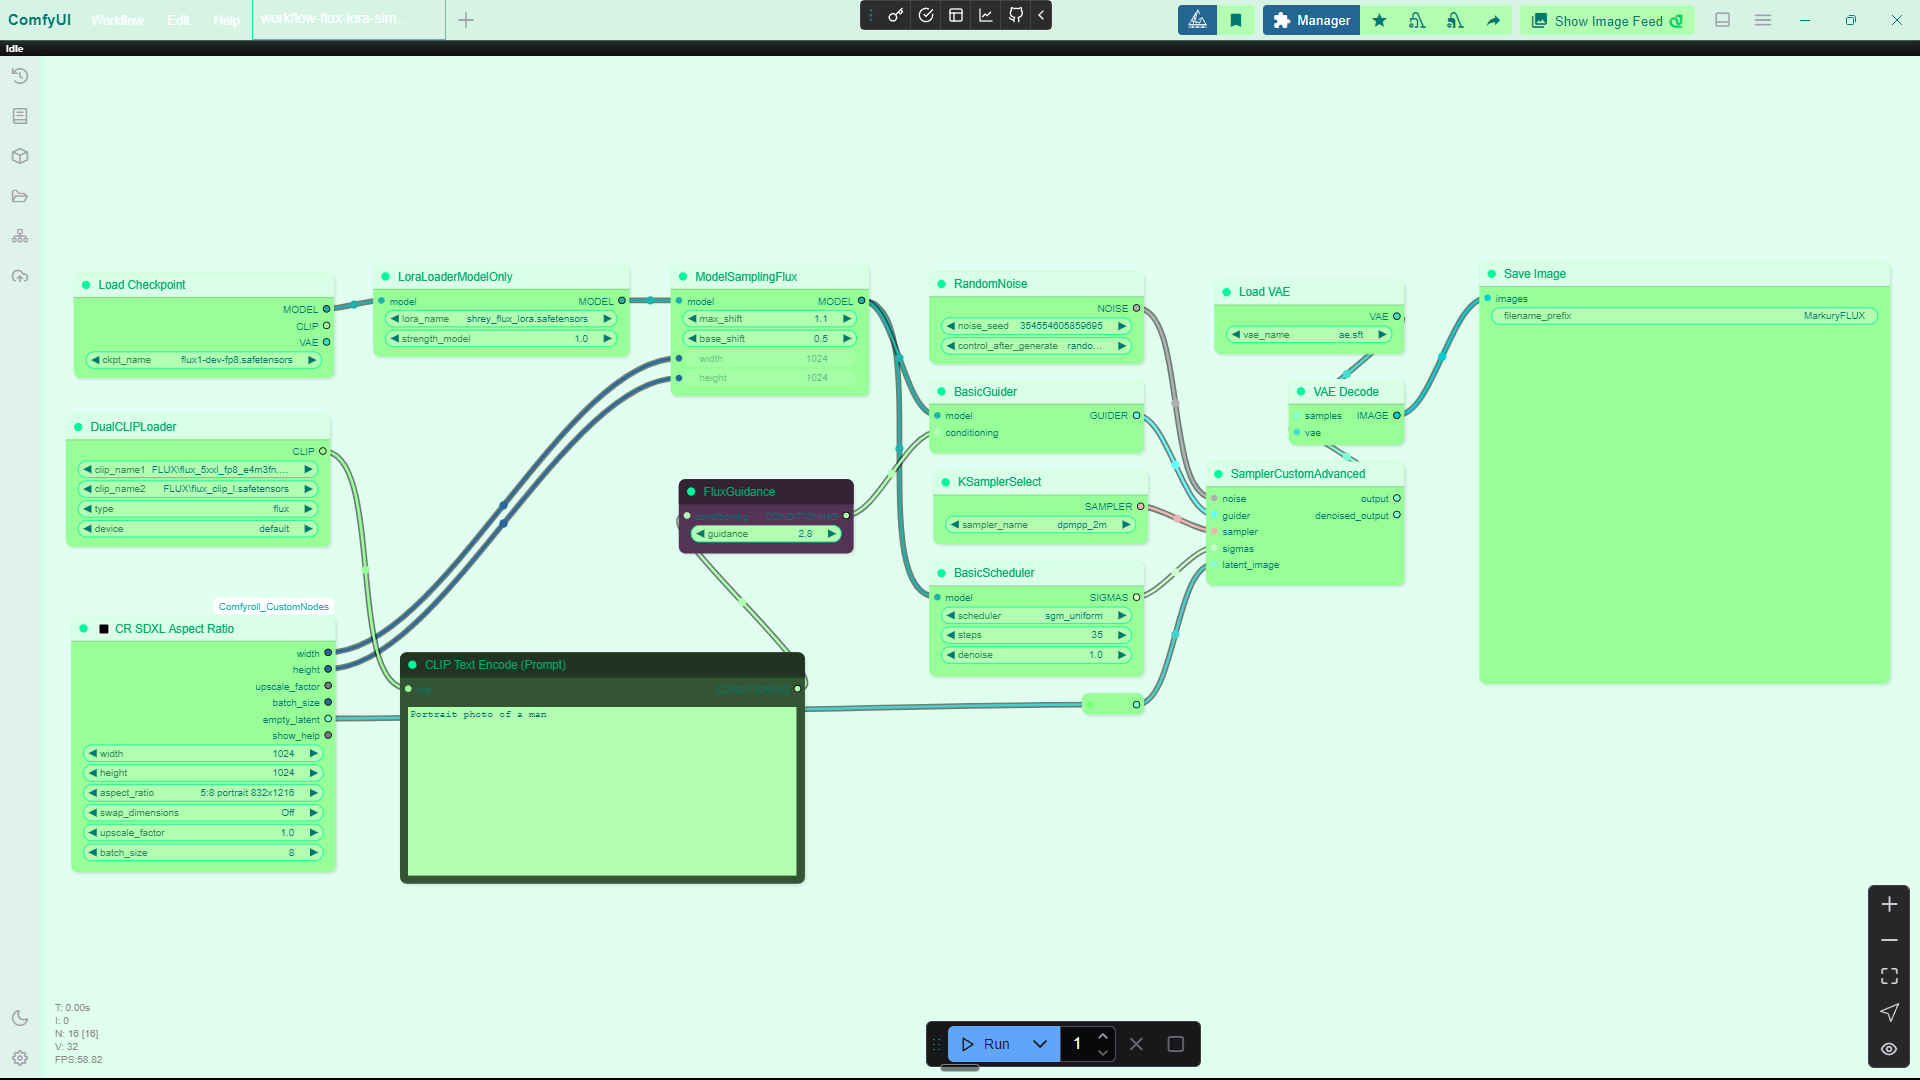Zoom in on canvas with plus
The height and width of the screenshot is (1080, 1920).
(1889, 904)
